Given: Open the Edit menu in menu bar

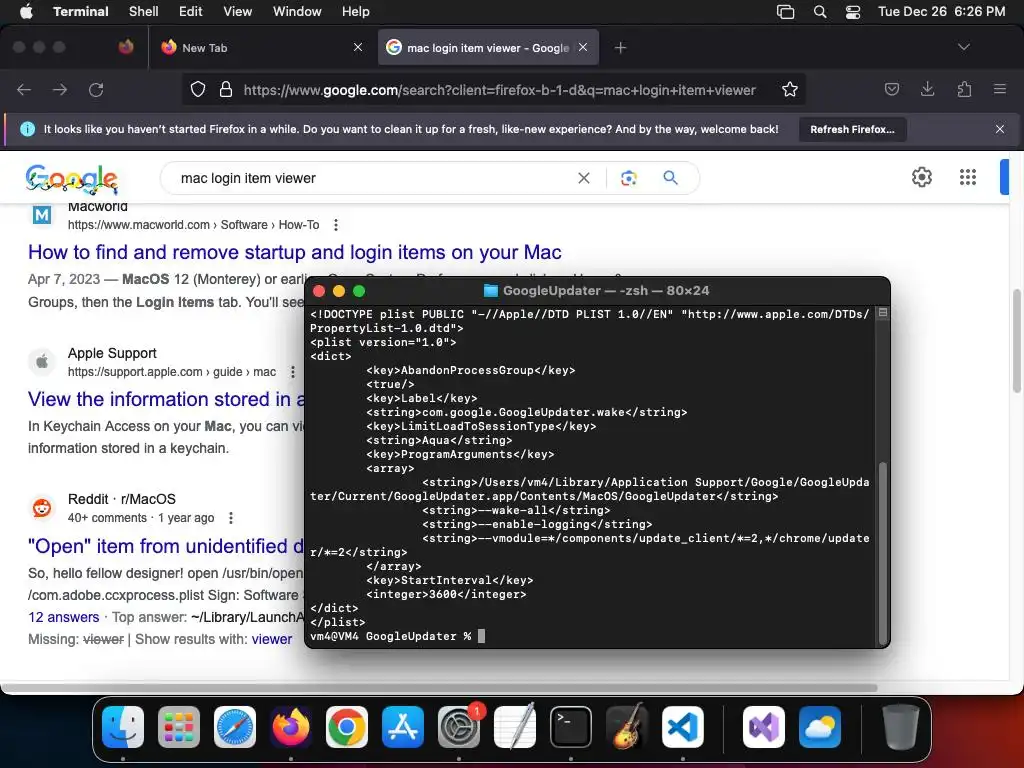Looking at the screenshot, I should point(191,11).
